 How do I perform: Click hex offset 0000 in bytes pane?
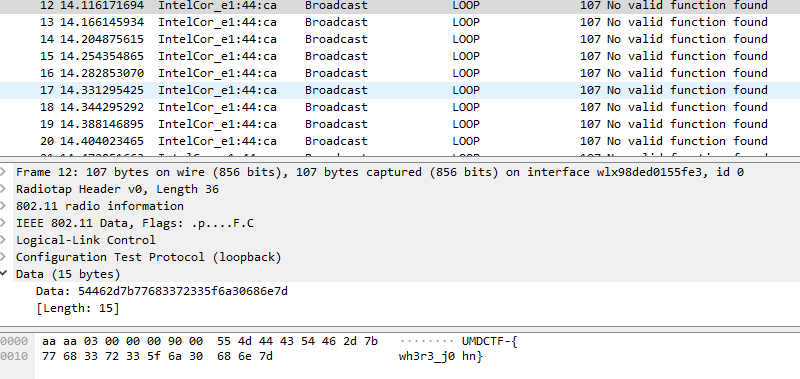coord(14,341)
